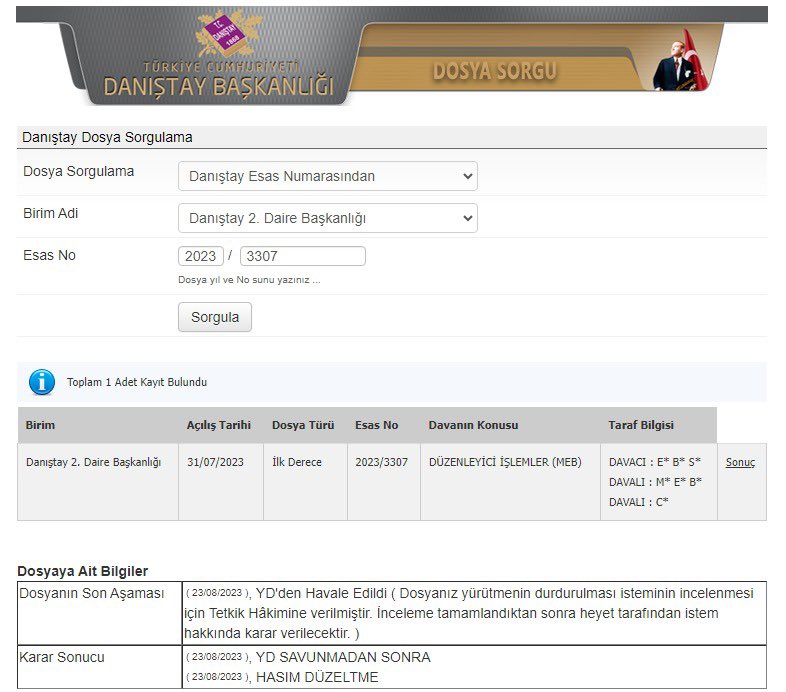Screen dimensions: 786x692
Task: Click the DAVALI : M* E* B* party text
Action: coord(655,482)
